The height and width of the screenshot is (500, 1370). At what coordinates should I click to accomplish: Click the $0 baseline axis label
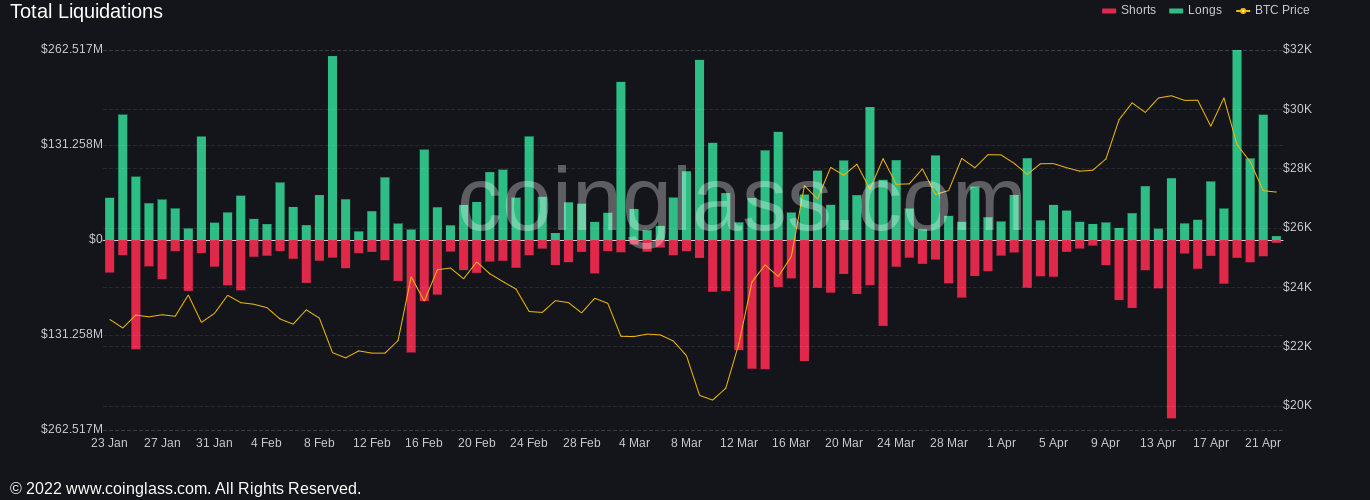(95, 239)
